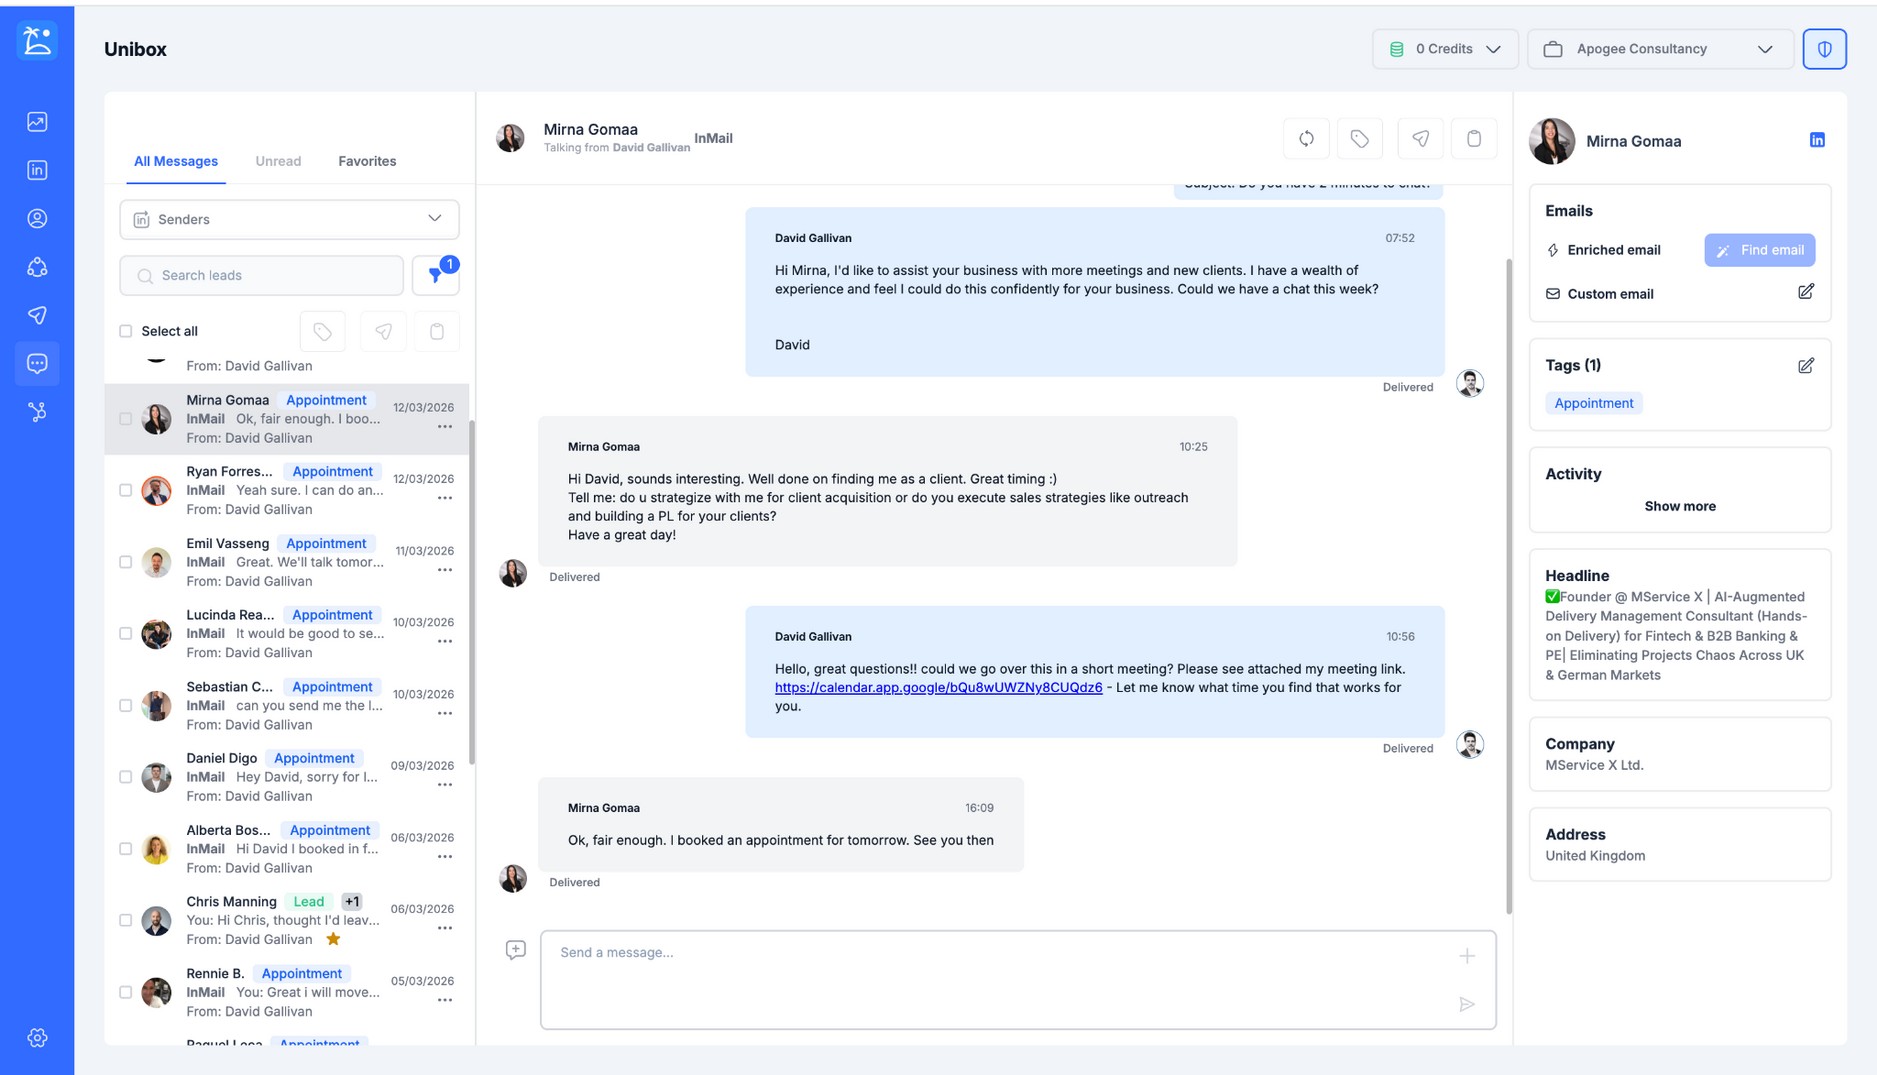Tick the checkbox for Mirna Gomaa
Viewport: 1877px width, 1075px height.
tap(126, 419)
